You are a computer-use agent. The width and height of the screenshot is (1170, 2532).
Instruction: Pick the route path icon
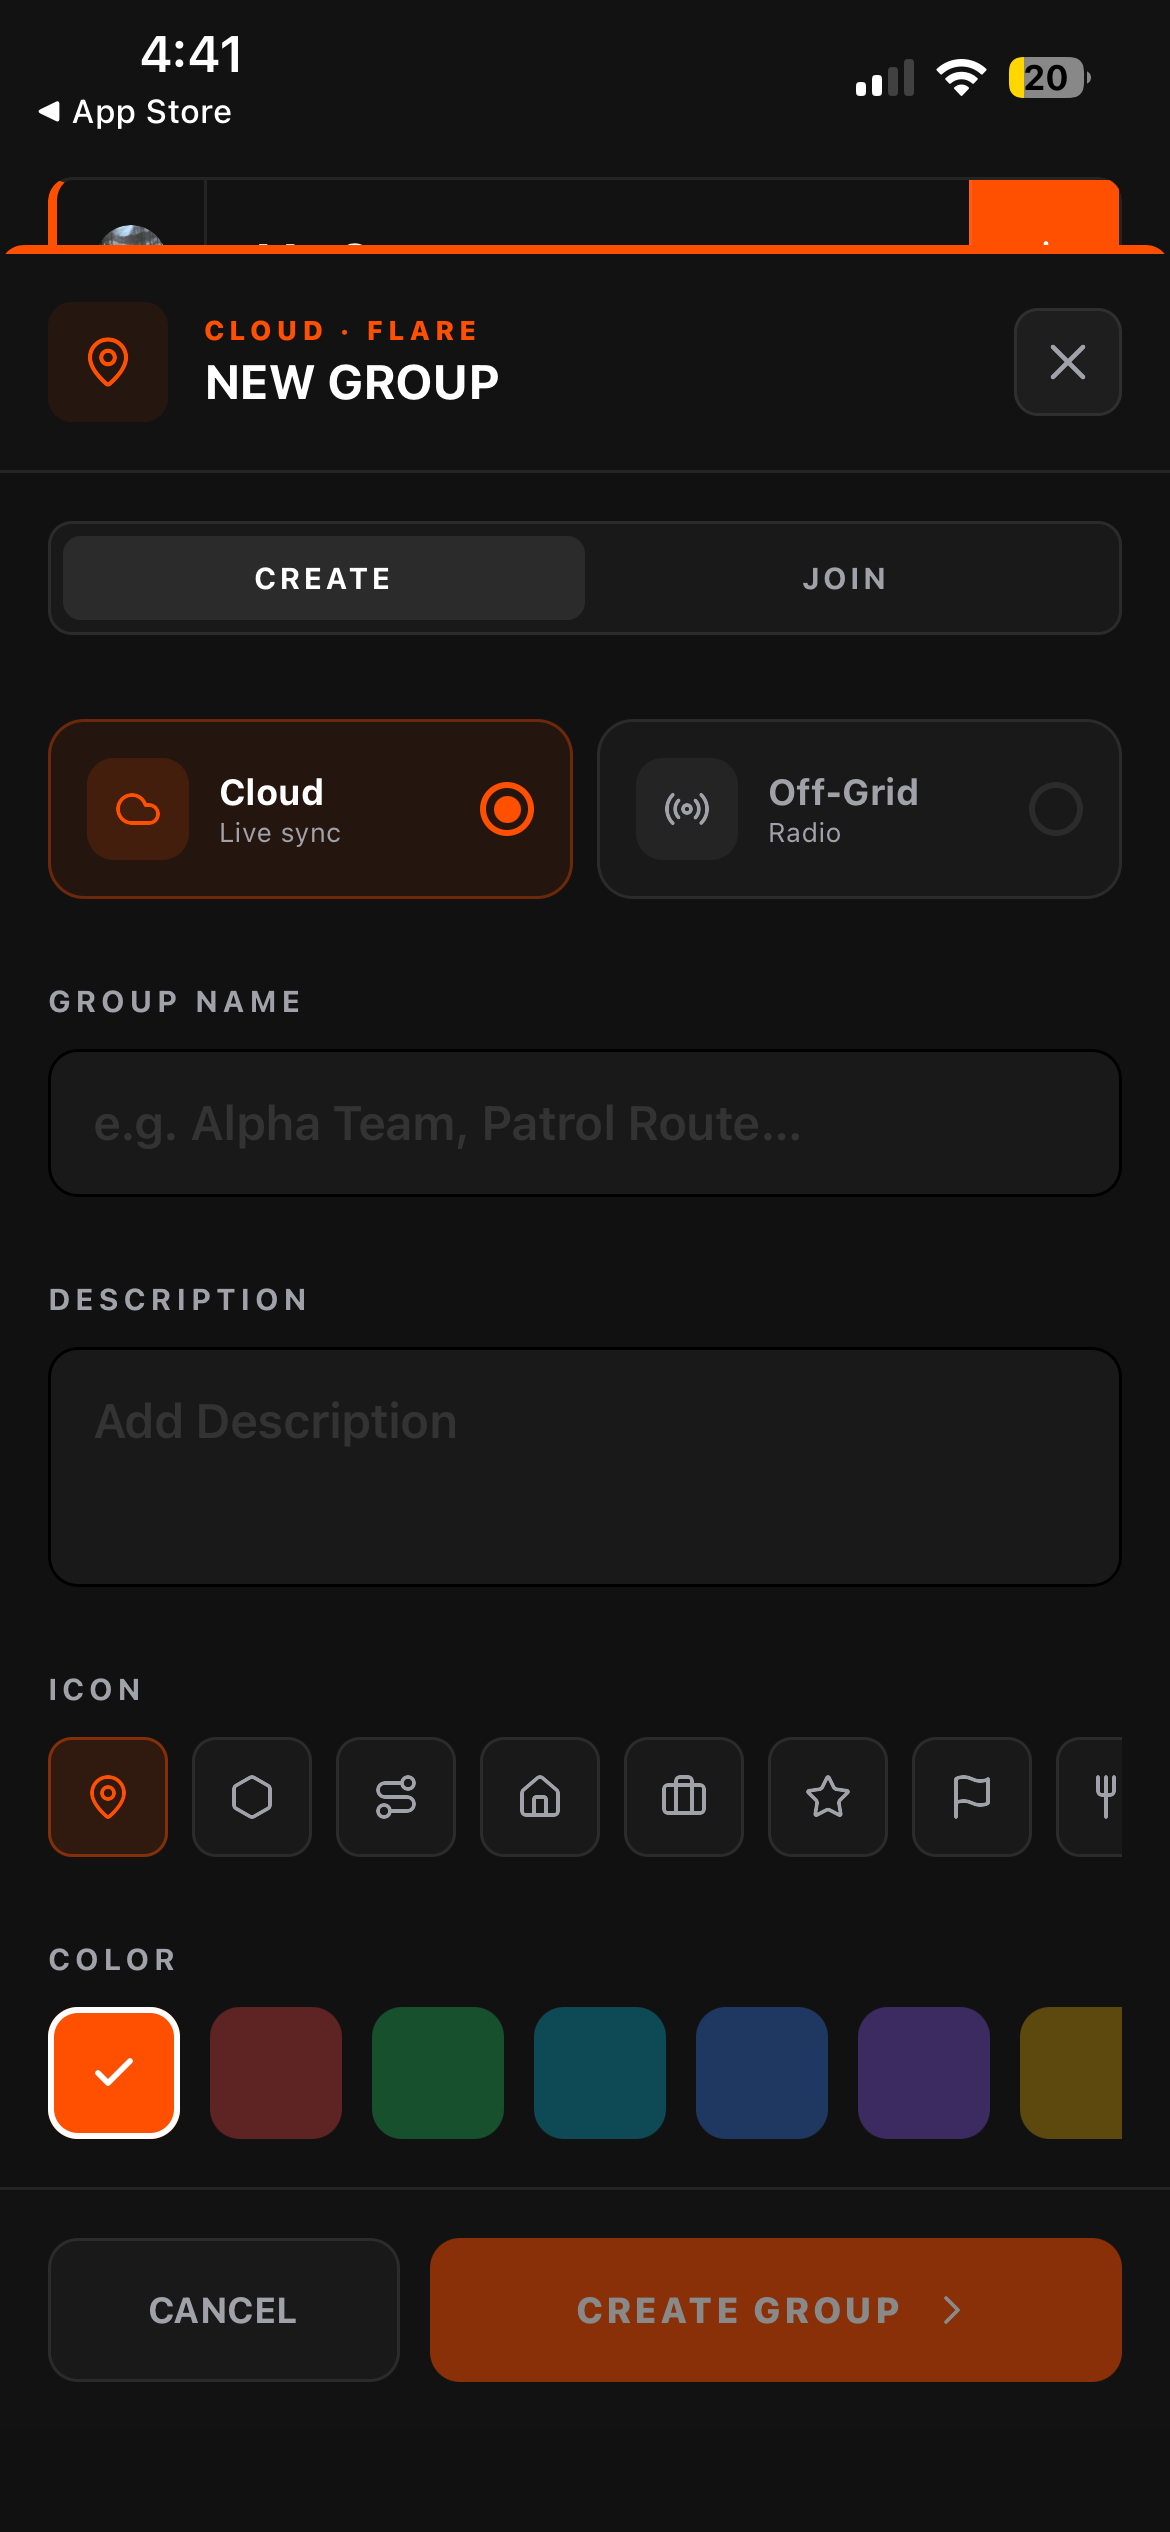[x=396, y=1797]
